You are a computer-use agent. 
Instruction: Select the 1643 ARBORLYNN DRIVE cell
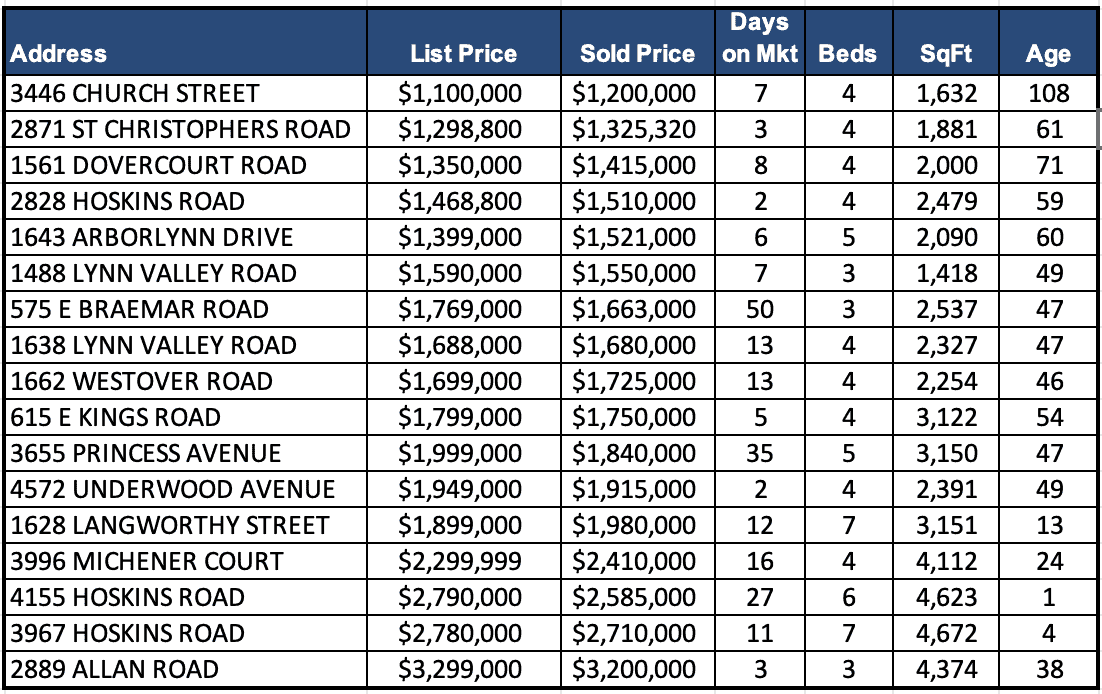(152, 238)
